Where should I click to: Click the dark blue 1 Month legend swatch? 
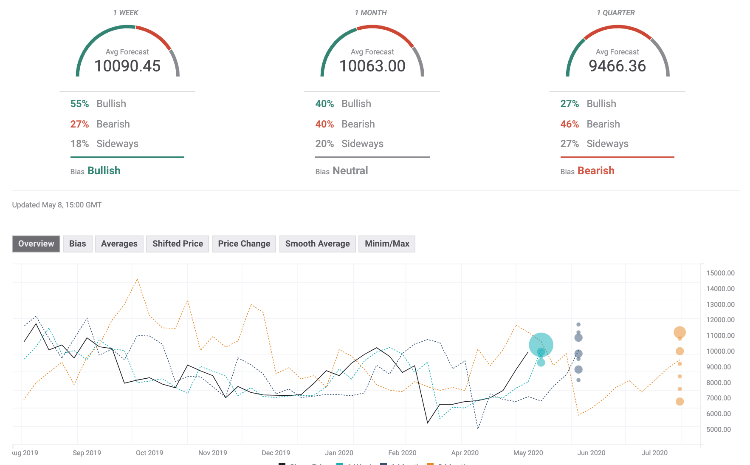coord(385,463)
